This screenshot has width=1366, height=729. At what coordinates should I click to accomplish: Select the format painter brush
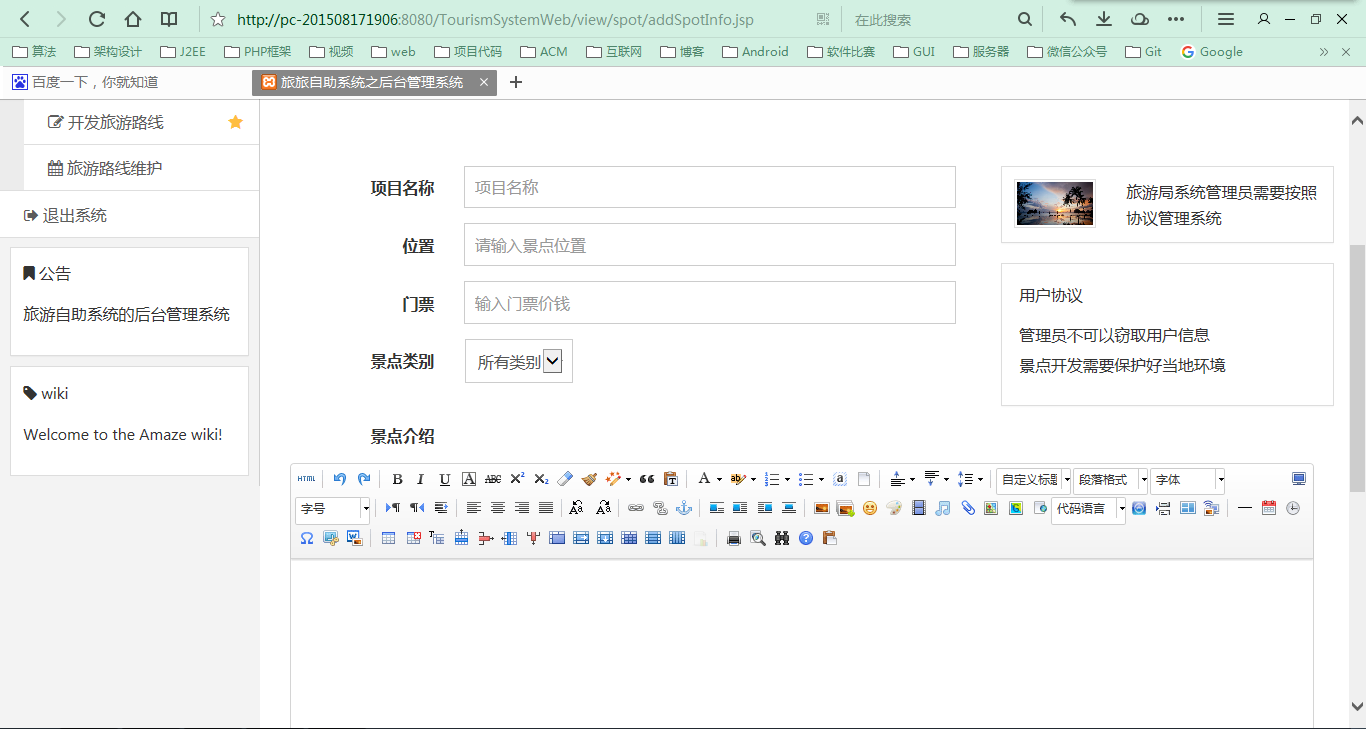[589, 479]
